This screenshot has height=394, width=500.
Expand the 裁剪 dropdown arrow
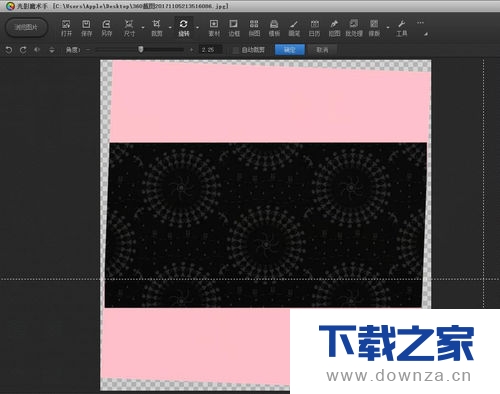point(170,27)
